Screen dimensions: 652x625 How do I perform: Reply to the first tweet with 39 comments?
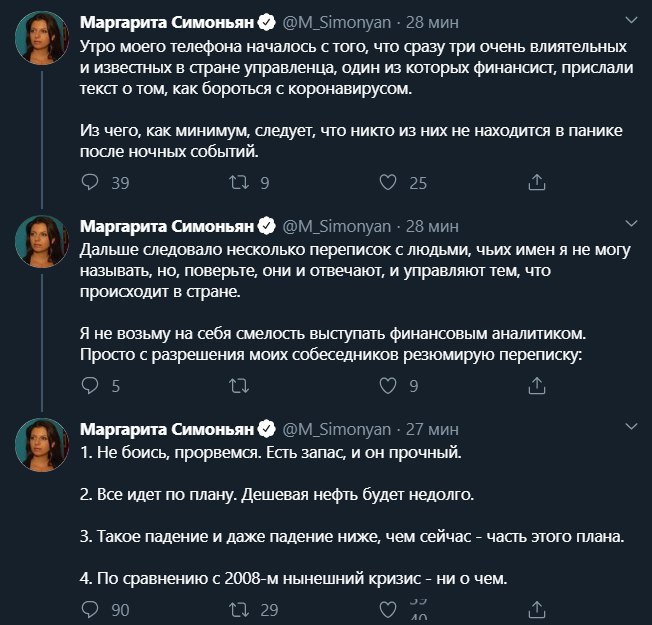(90, 182)
